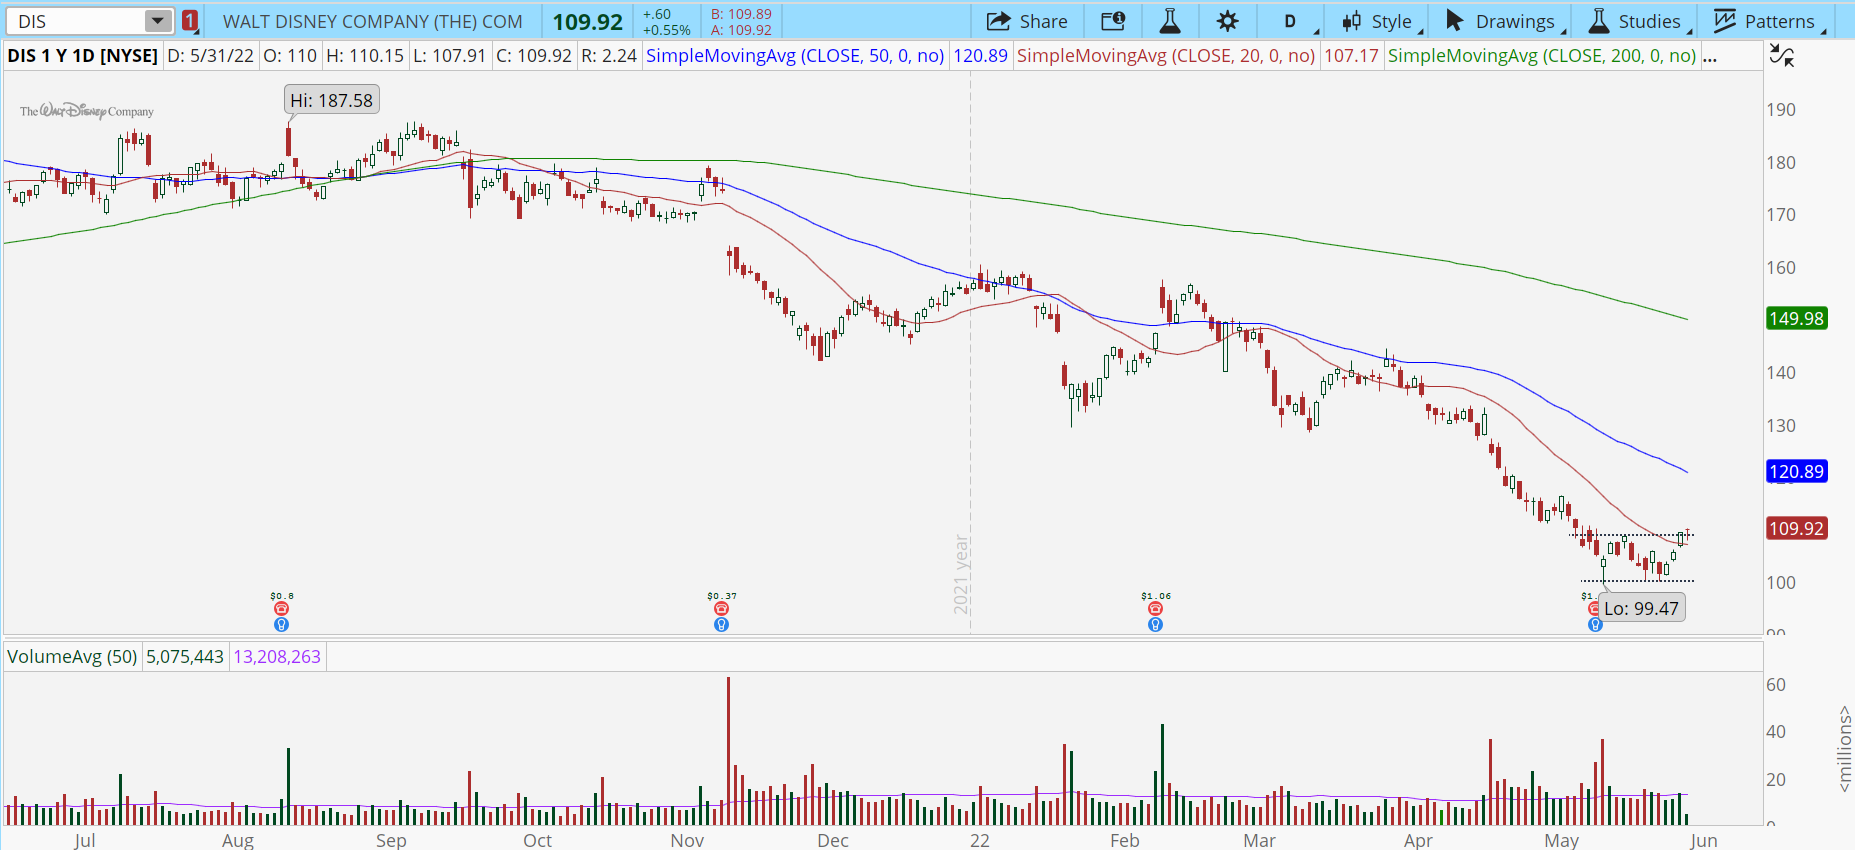Click the 'Lo: 99.47' price bubble
Screen dimensions: 1855x850
pyautogui.click(x=1641, y=608)
